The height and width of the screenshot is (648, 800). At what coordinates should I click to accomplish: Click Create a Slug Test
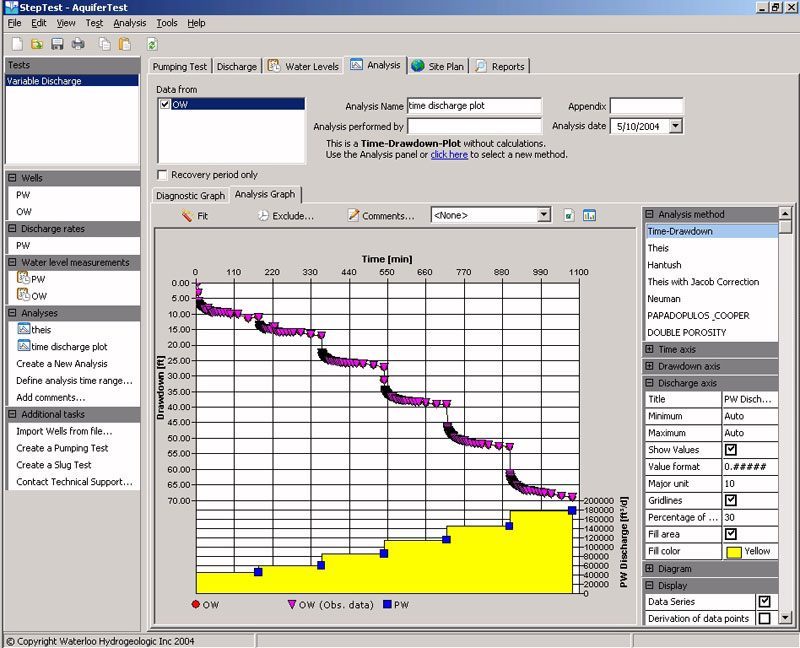click(54, 465)
